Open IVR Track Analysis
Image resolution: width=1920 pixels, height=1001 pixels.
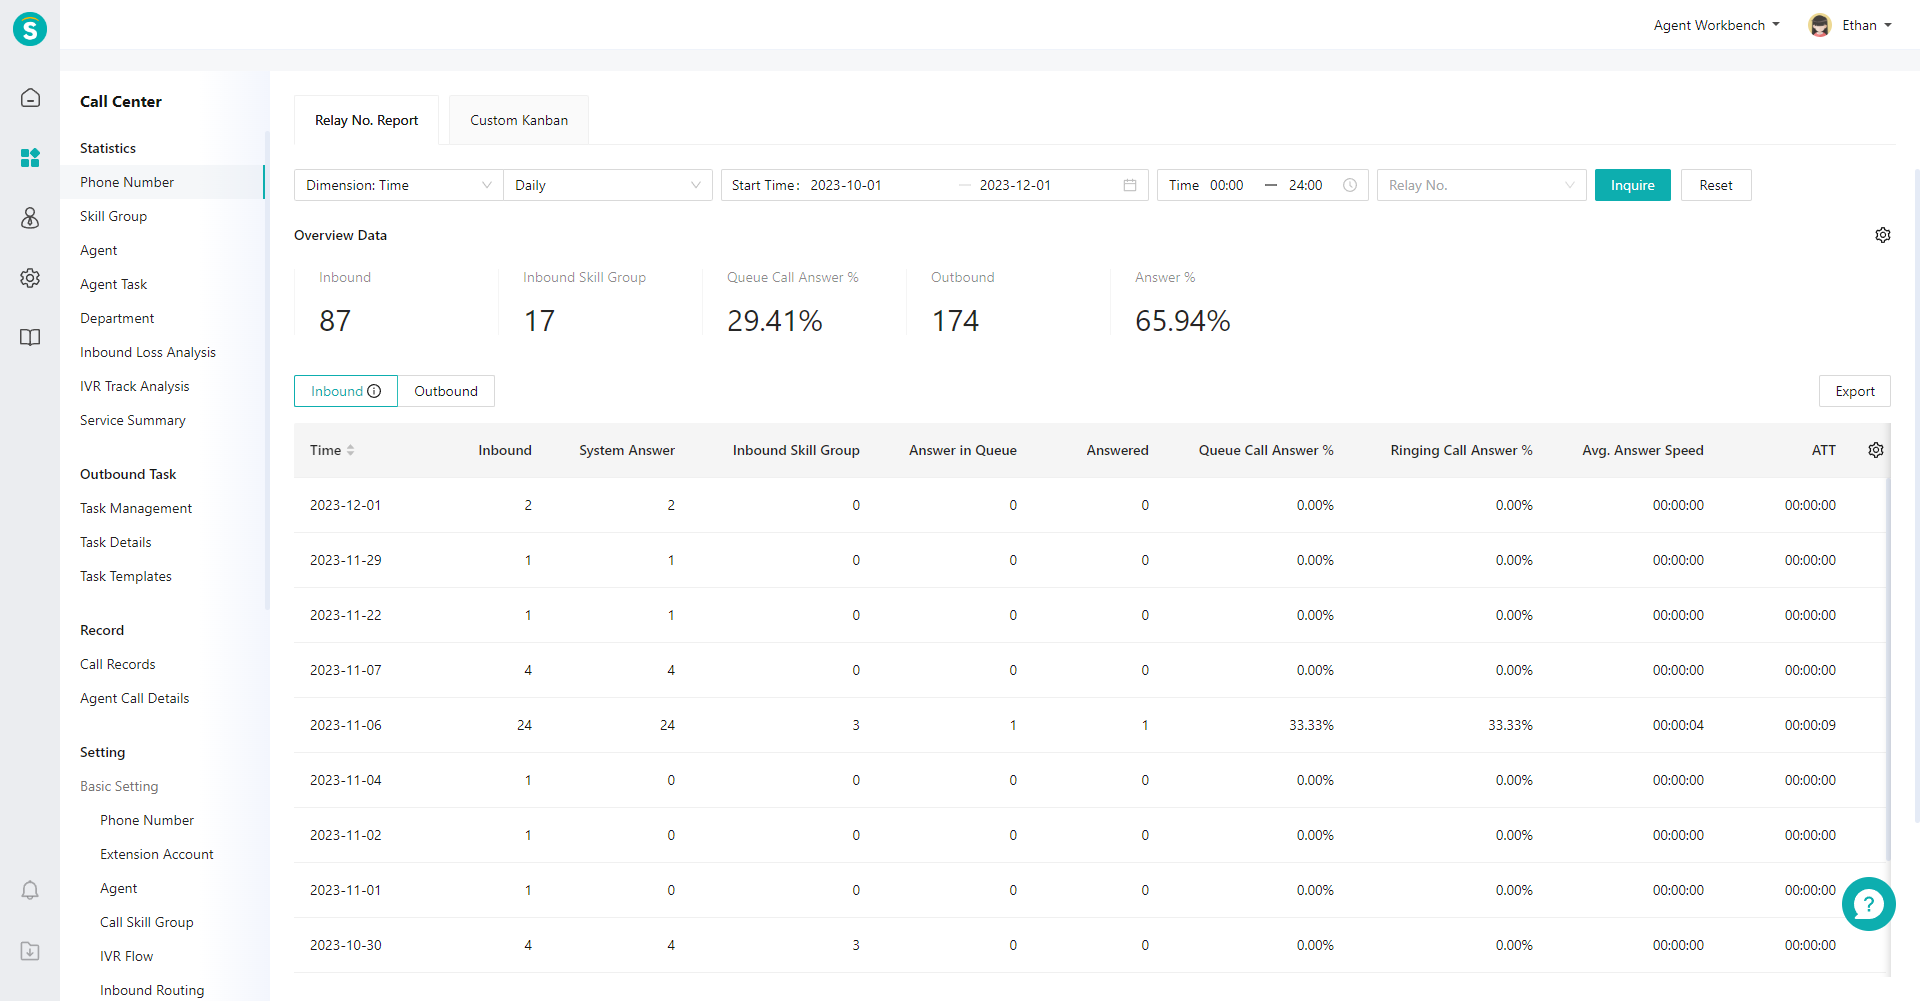(x=134, y=386)
